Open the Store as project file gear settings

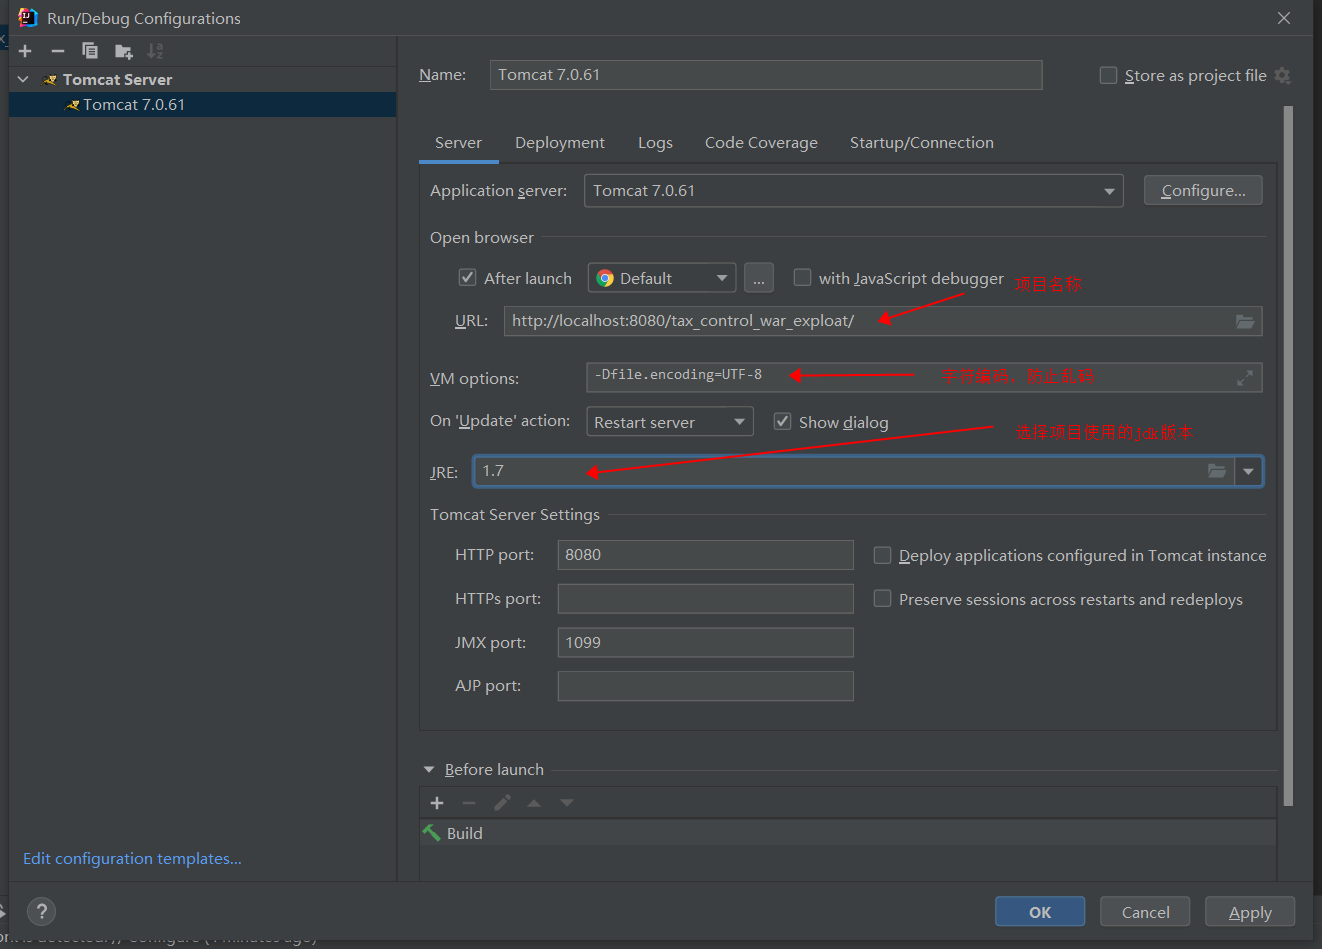click(x=1283, y=76)
